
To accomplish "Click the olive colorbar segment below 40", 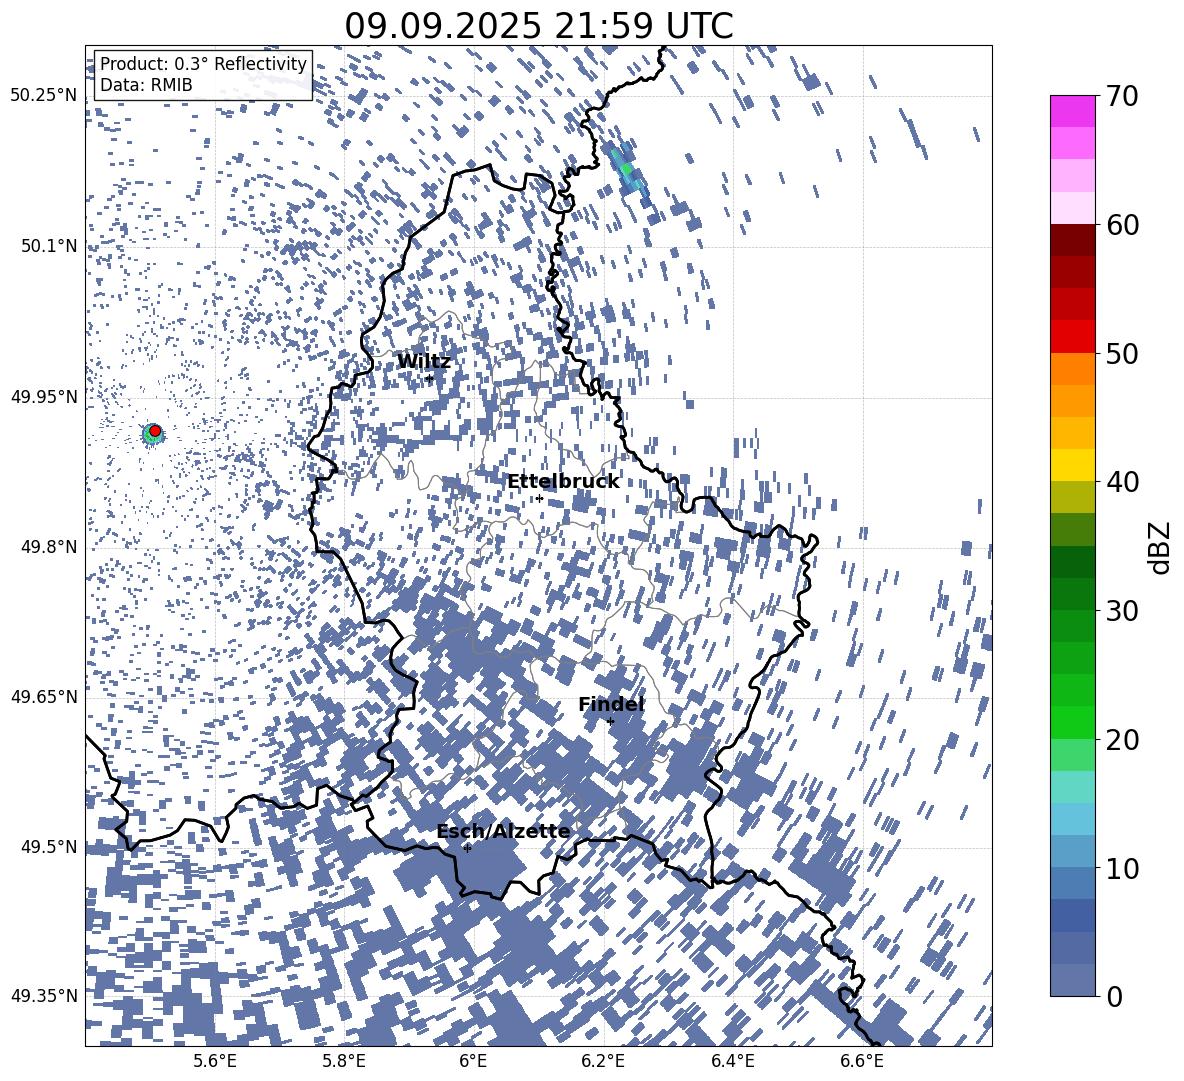I will coord(1072,497).
